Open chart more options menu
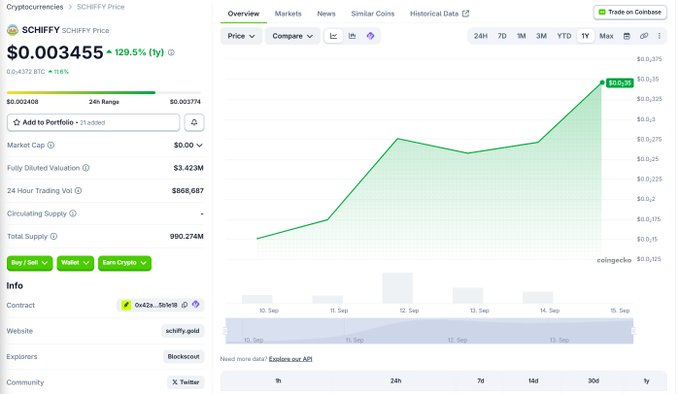Screen dimensions: 679x394 click(x=659, y=36)
